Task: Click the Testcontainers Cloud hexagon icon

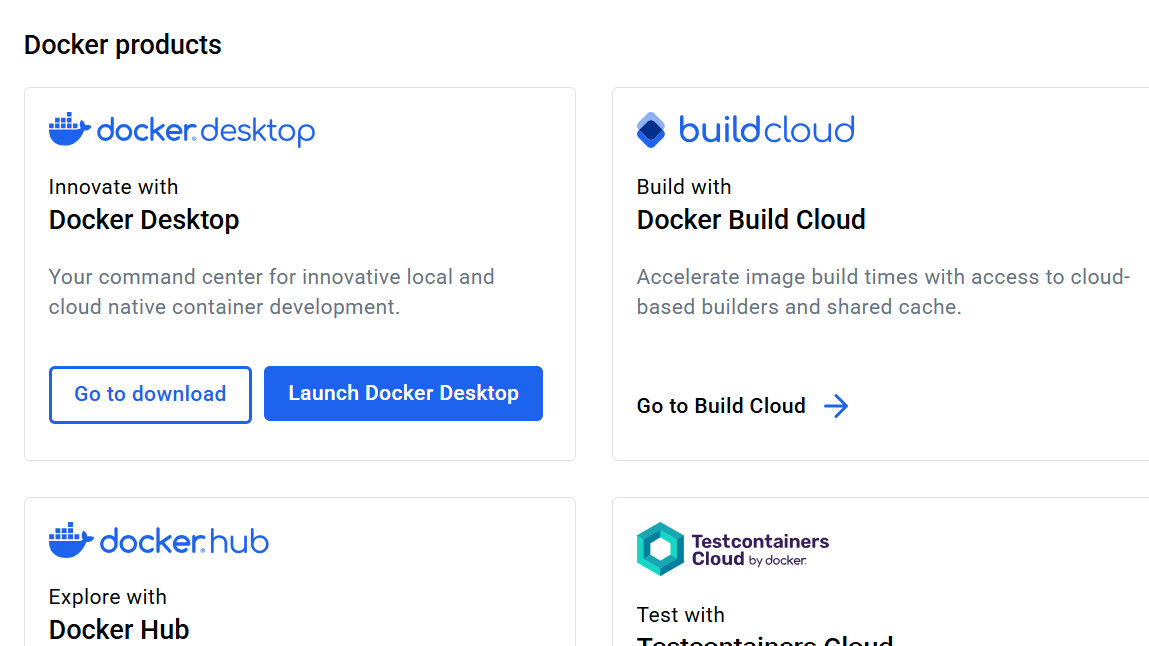Action: (x=660, y=549)
